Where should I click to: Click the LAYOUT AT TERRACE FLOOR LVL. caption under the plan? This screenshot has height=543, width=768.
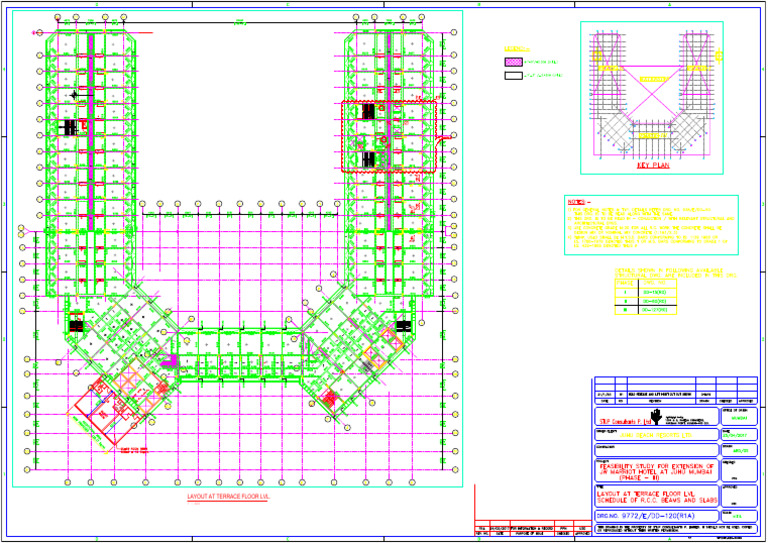pyautogui.click(x=228, y=496)
